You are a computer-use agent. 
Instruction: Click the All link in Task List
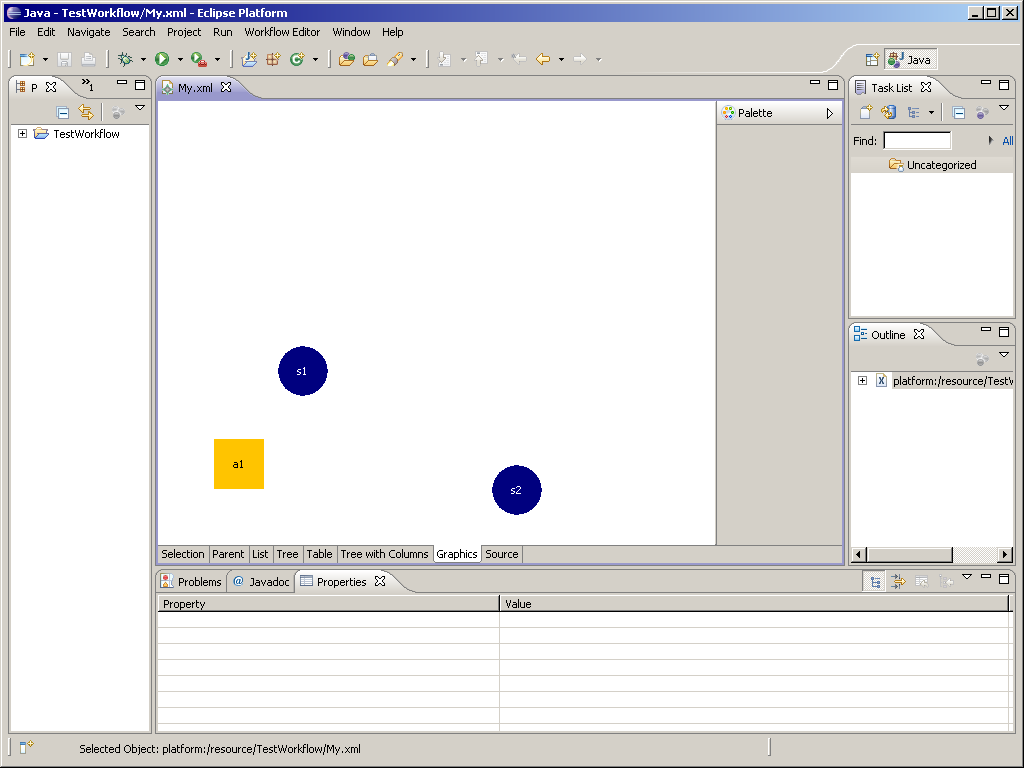coord(1007,141)
